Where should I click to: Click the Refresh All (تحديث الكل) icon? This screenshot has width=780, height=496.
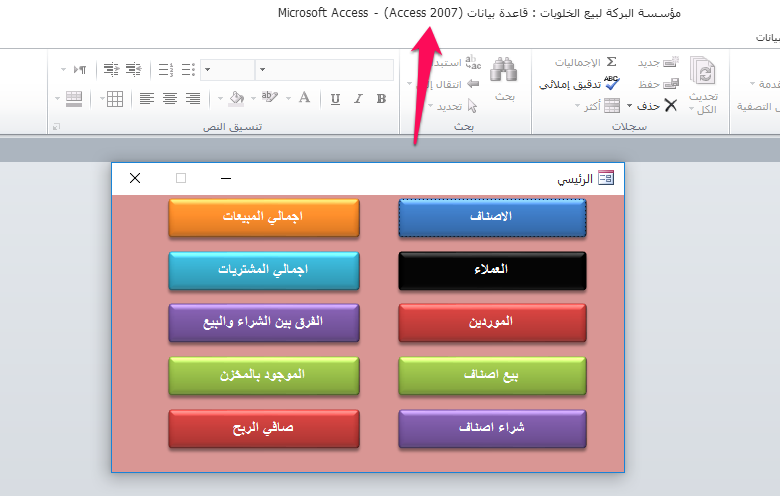click(x=702, y=70)
